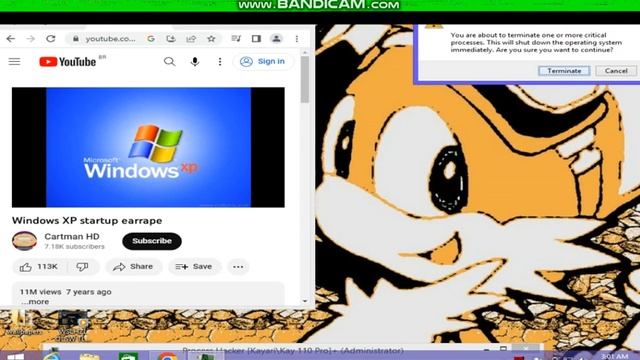Like the video with 113K likes
The width and height of the screenshot is (640, 360).
39,267
